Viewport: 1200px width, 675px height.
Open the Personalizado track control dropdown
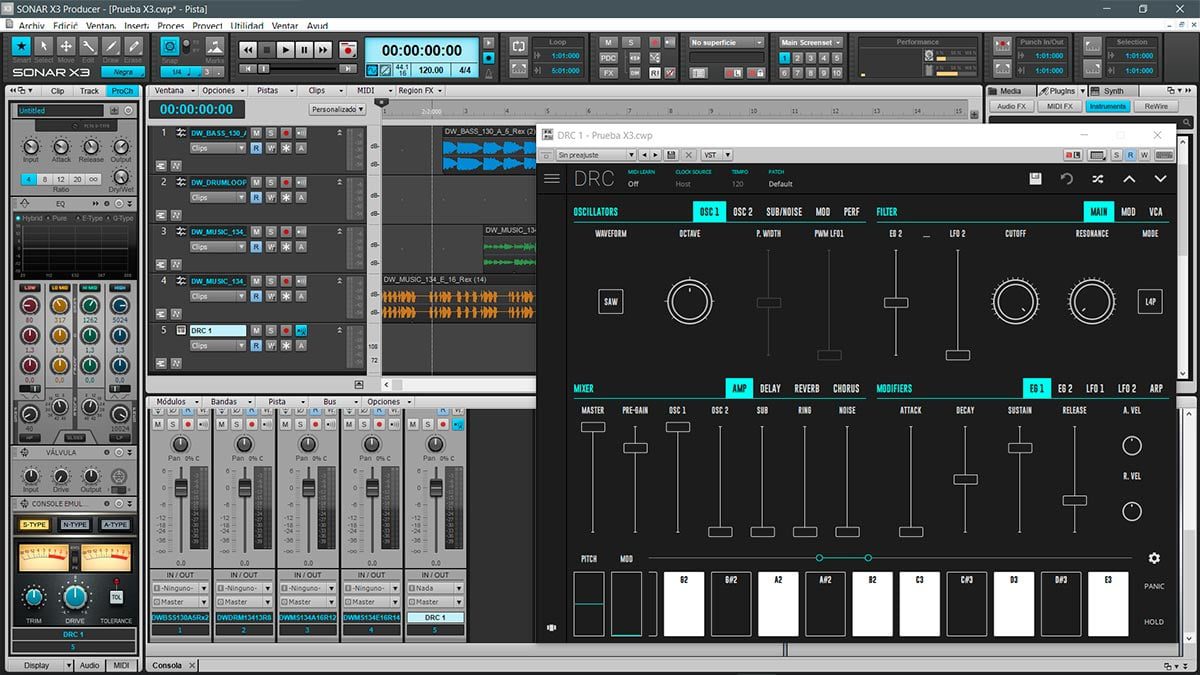(x=337, y=109)
